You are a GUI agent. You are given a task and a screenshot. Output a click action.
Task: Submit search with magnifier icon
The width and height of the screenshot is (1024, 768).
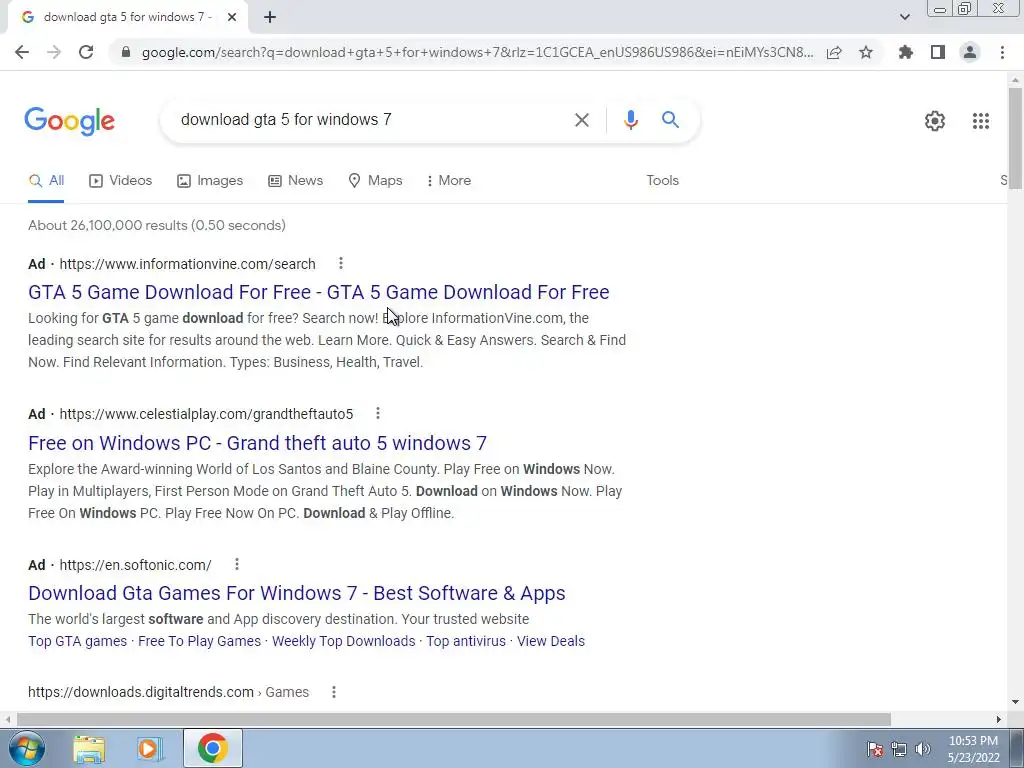[670, 120]
